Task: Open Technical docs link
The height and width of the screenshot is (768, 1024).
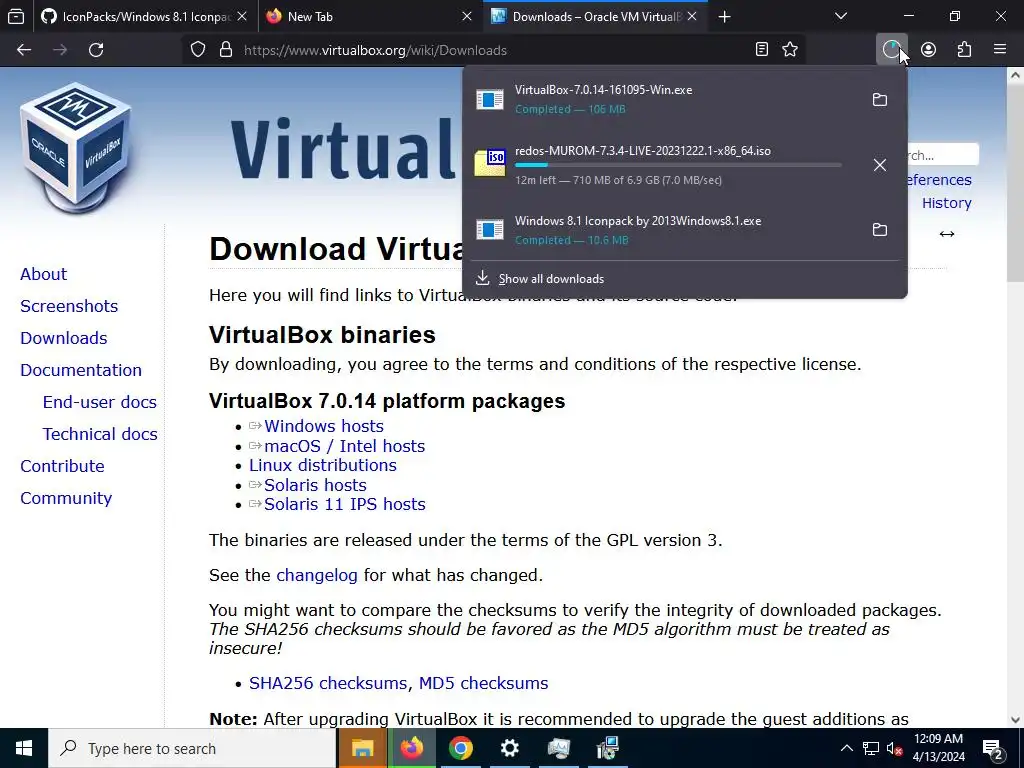Action: pos(100,434)
